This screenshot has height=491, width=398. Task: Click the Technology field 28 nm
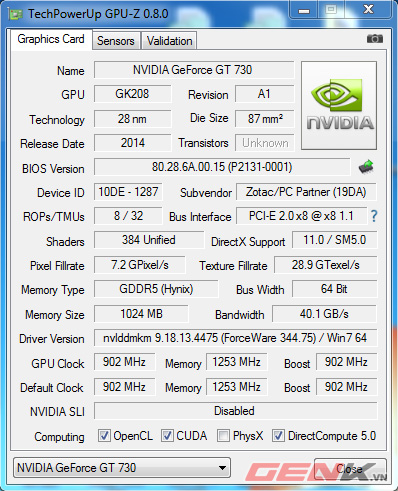click(132, 119)
